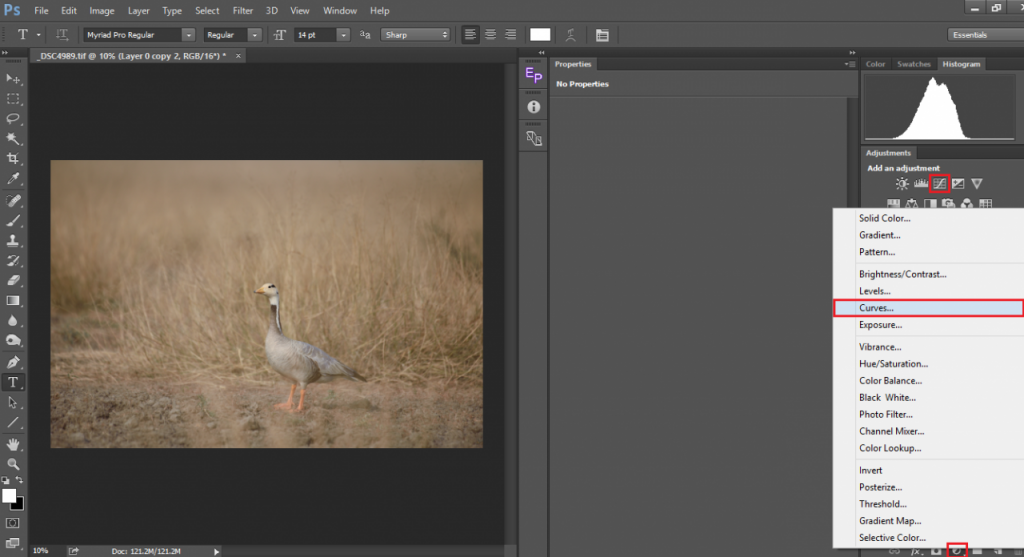Click the white text color swatch
The width and height of the screenshot is (1024, 557).
click(x=540, y=35)
